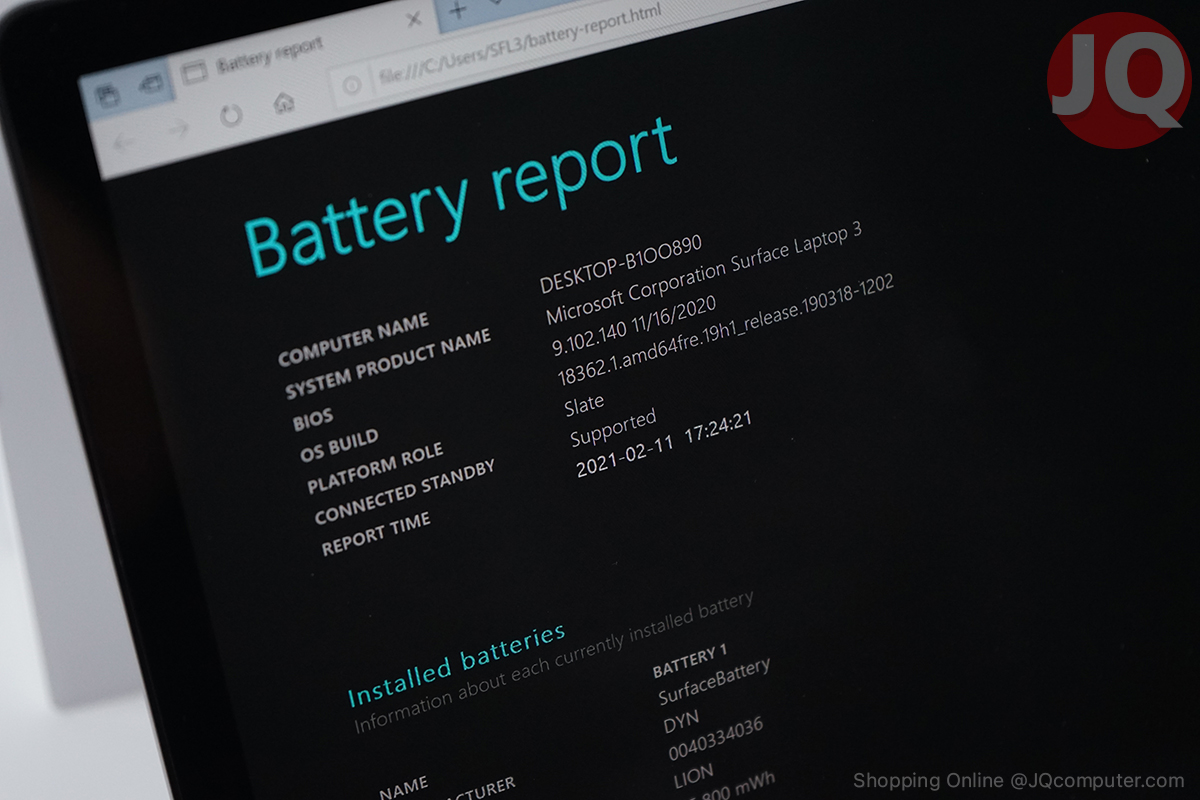The image size is (1200, 800).
Task: Select the Battery report tab
Action: pos(300,47)
